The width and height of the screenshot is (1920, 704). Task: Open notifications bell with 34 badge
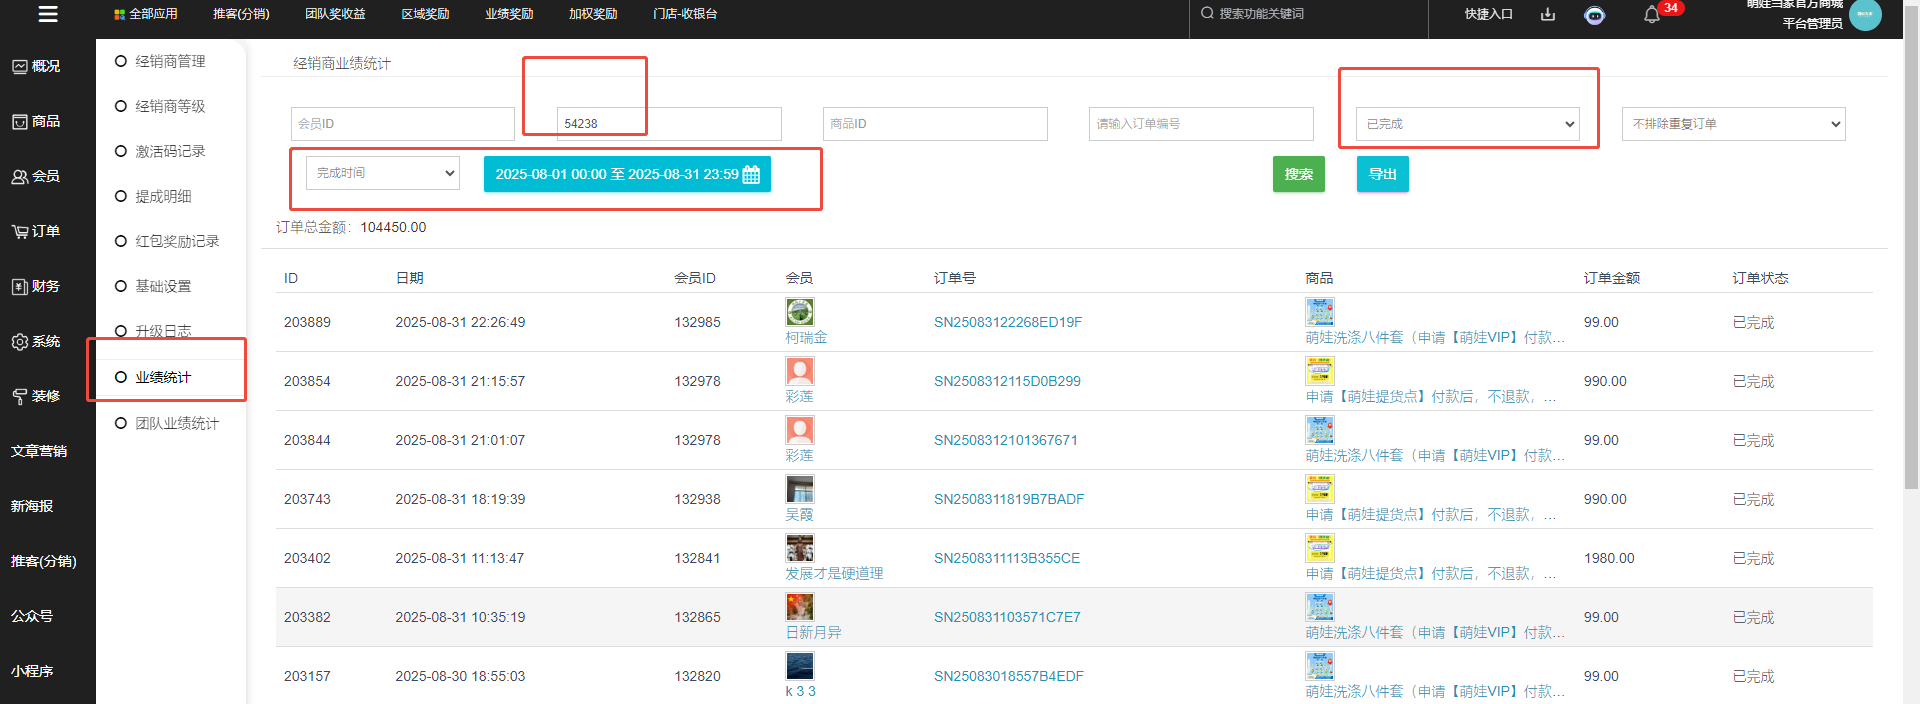tap(1652, 15)
